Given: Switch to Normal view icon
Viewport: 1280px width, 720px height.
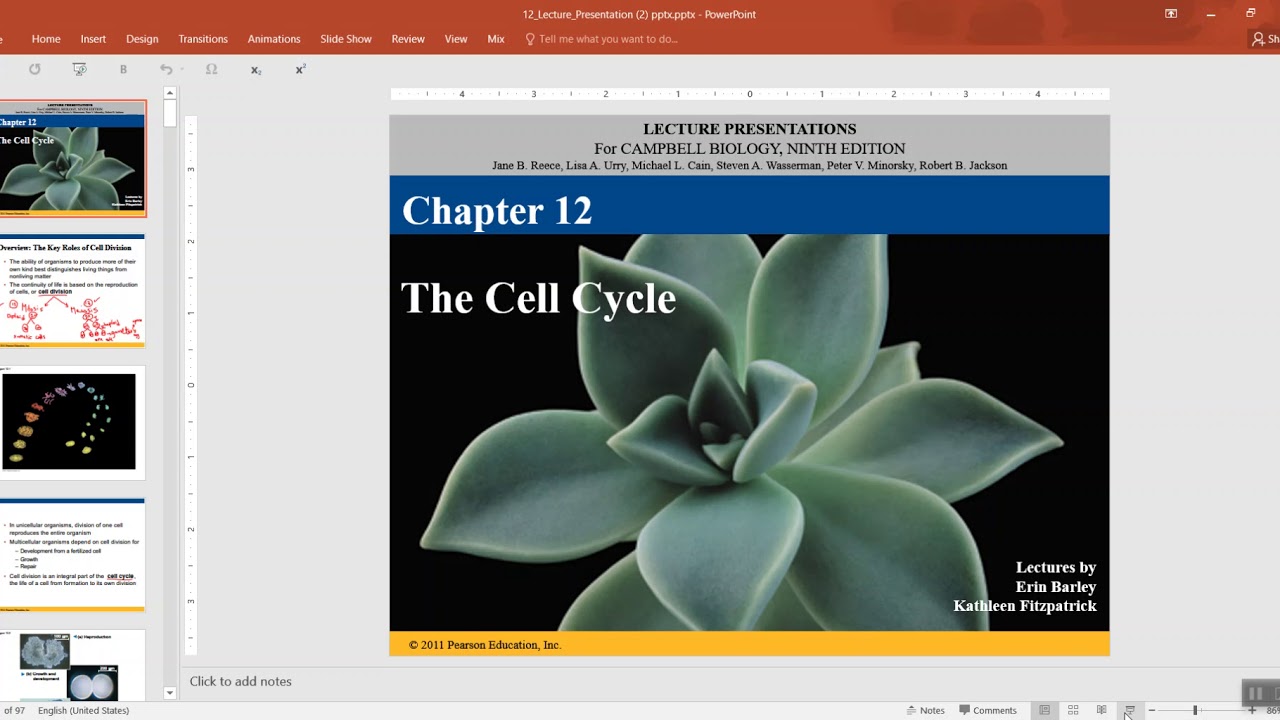Looking at the screenshot, I should [x=1044, y=710].
